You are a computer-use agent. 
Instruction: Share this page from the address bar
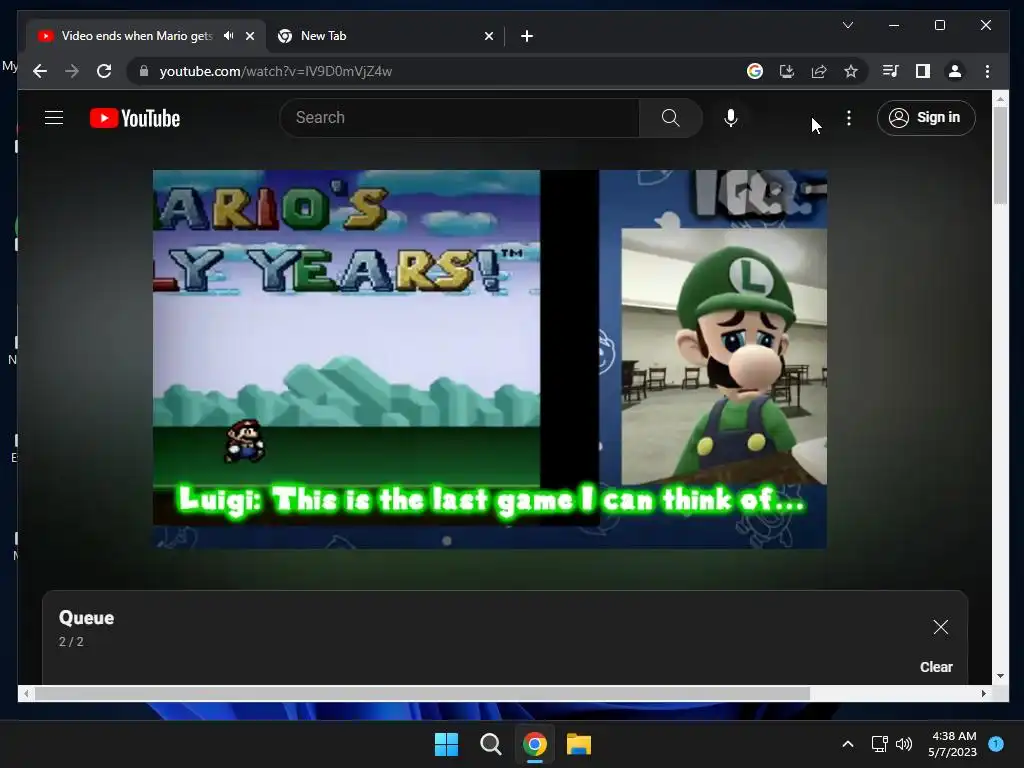click(x=819, y=71)
